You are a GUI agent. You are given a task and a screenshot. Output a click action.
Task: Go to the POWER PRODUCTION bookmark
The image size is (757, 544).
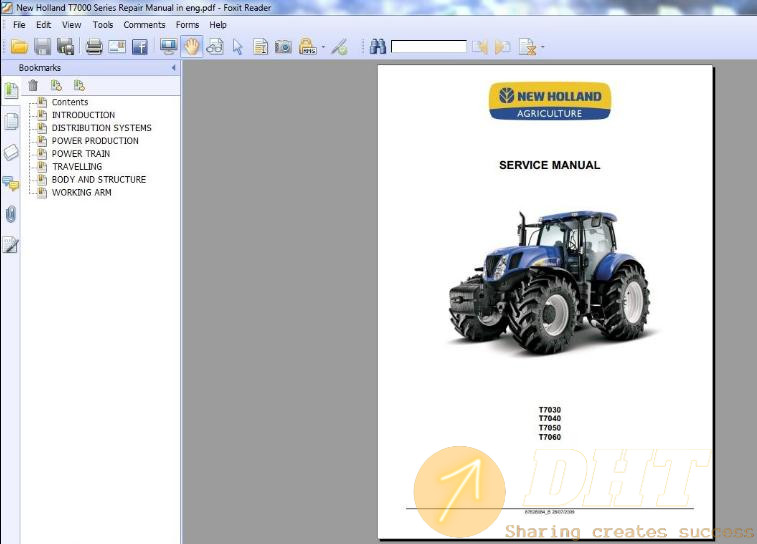click(95, 141)
